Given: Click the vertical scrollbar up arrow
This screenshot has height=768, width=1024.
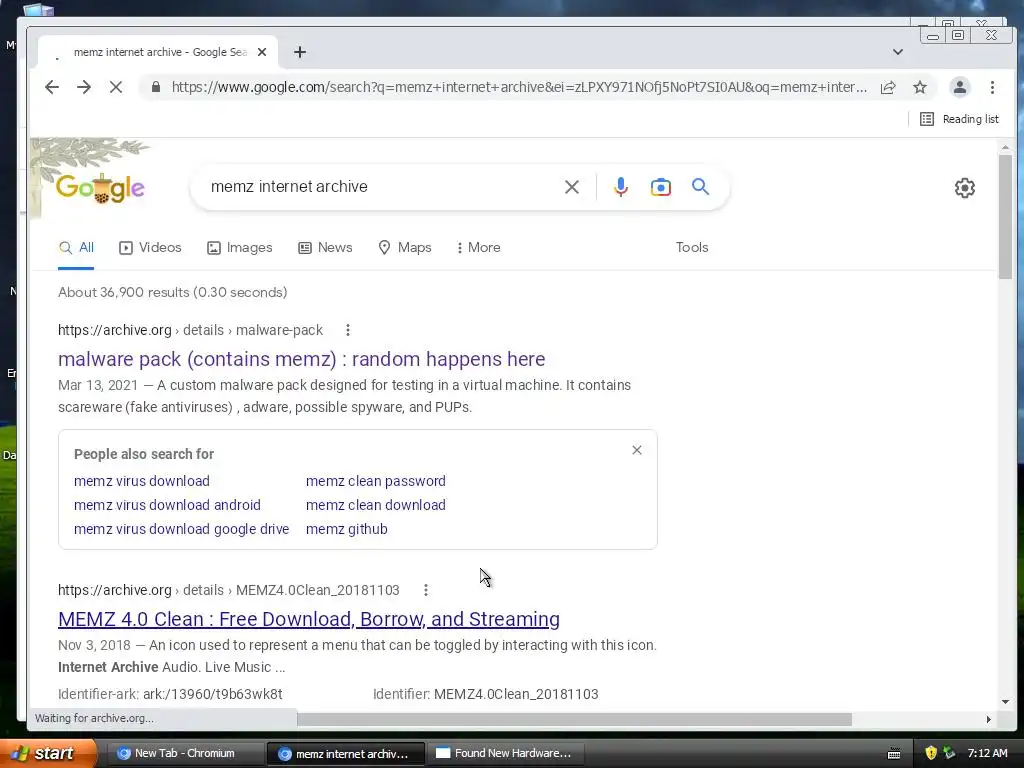Looking at the screenshot, I should coord(1005,148).
